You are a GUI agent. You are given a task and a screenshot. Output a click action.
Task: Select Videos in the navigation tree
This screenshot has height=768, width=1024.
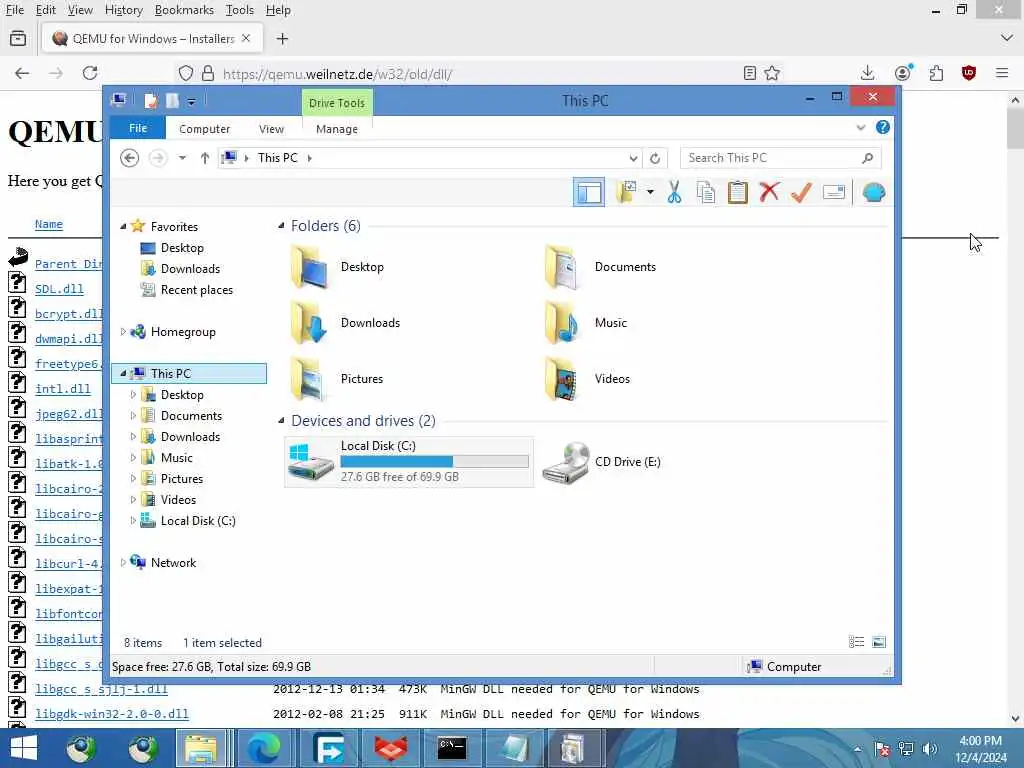(178, 500)
